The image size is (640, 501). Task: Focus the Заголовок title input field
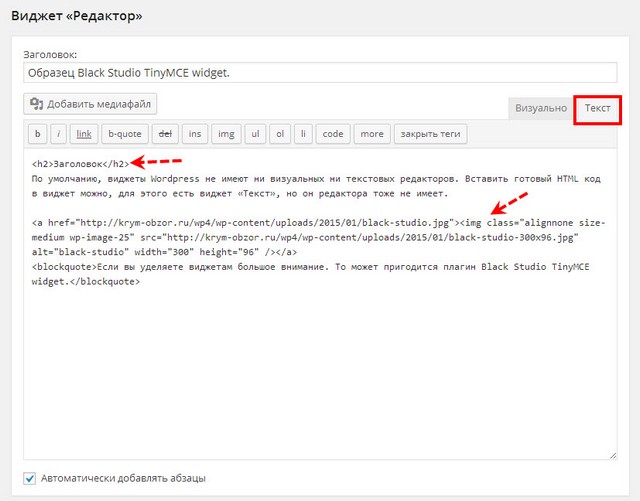[x=320, y=73]
